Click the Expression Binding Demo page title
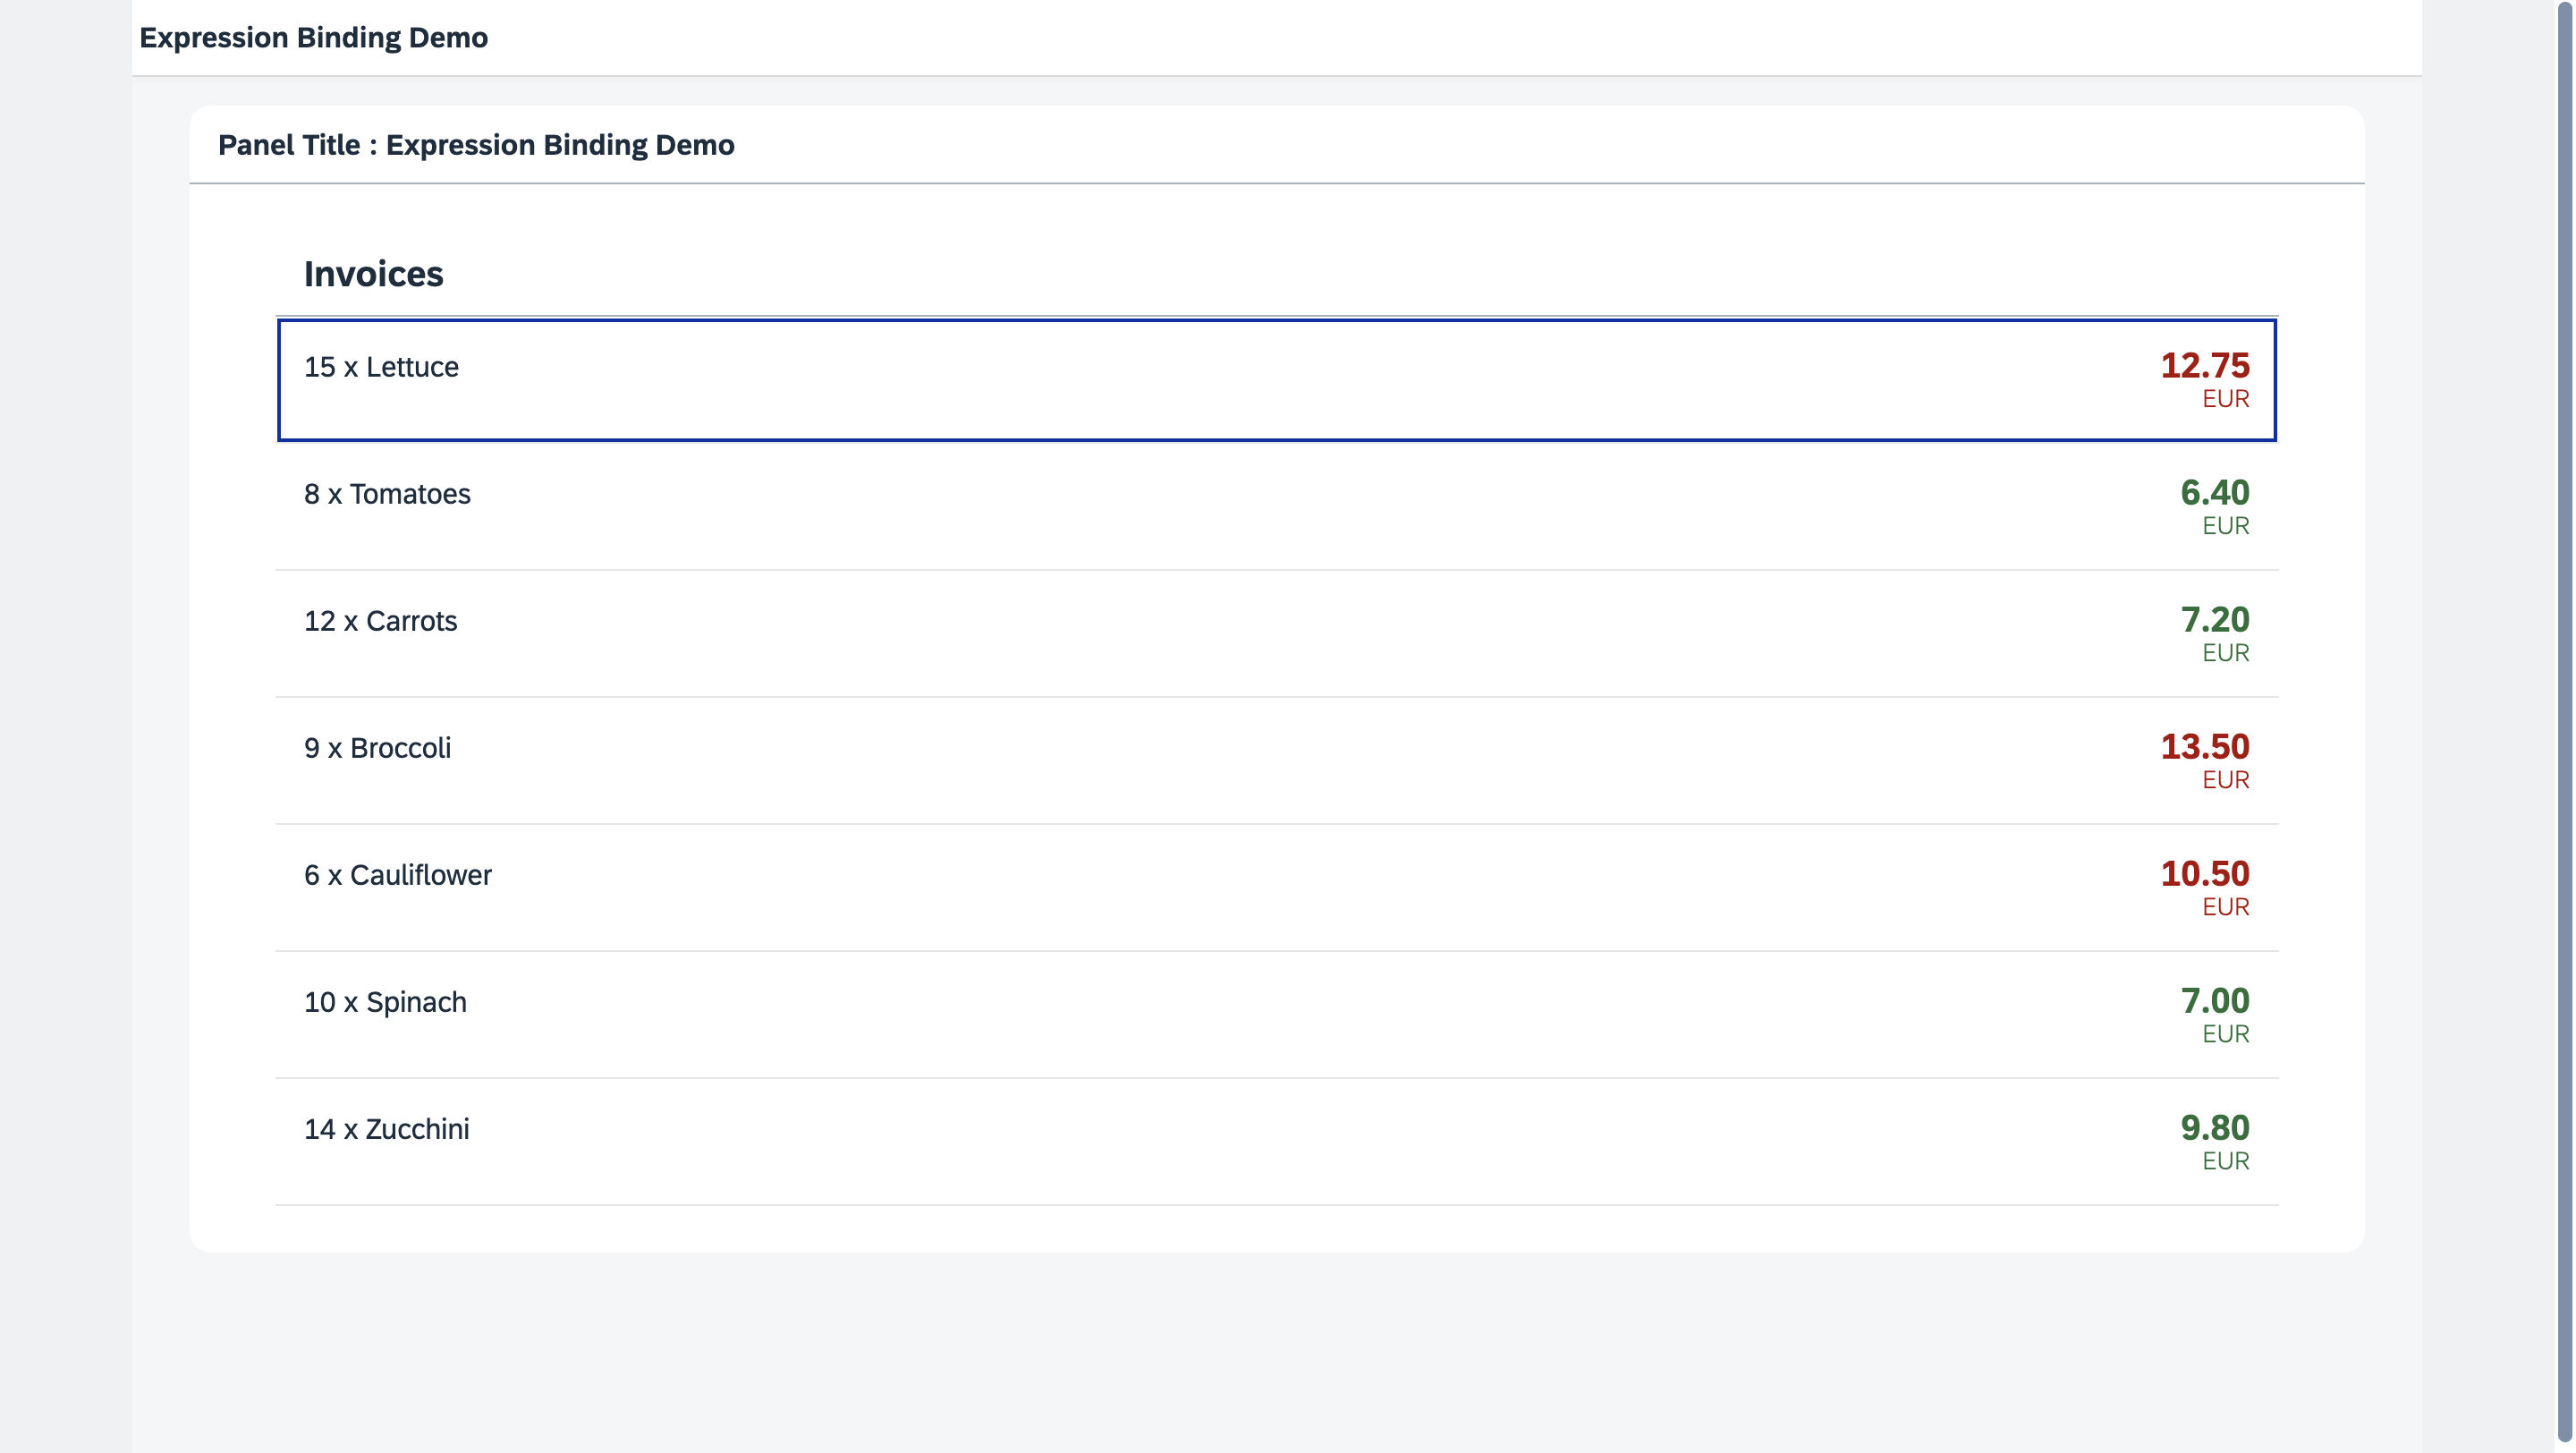The height and width of the screenshot is (1453, 2576). click(x=313, y=38)
